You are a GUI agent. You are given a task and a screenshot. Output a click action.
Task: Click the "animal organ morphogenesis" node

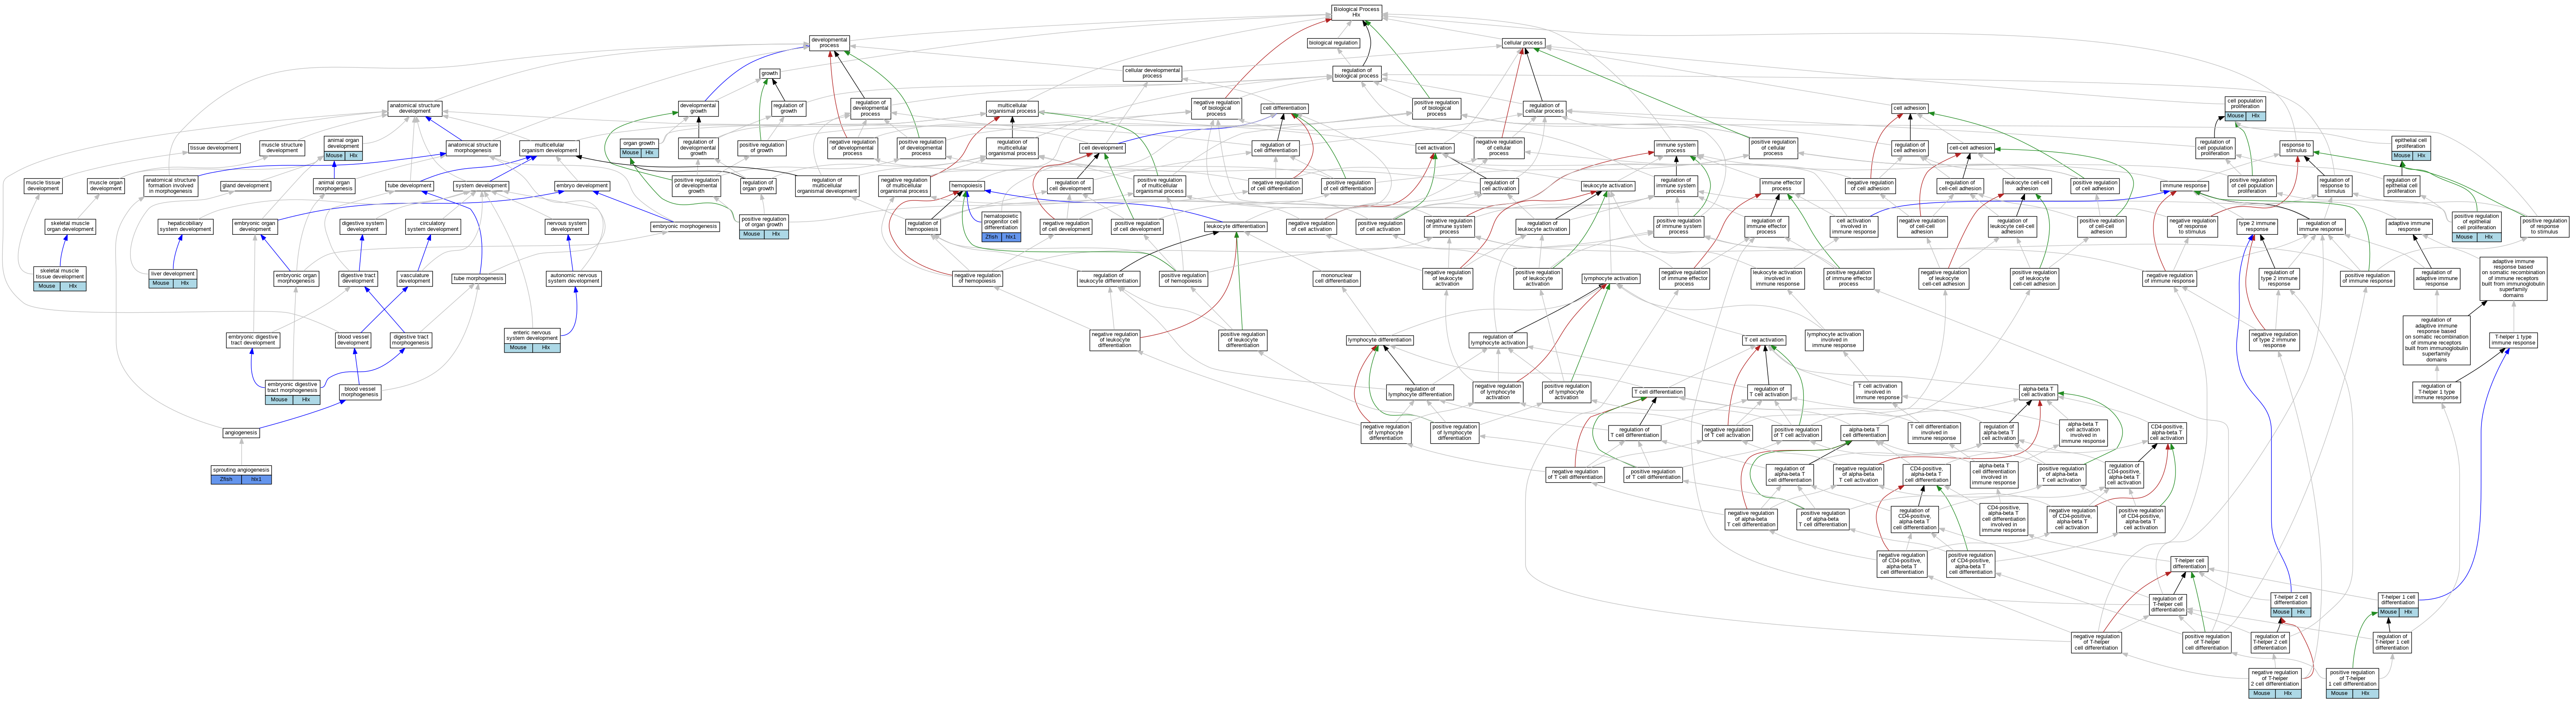[333, 186]
